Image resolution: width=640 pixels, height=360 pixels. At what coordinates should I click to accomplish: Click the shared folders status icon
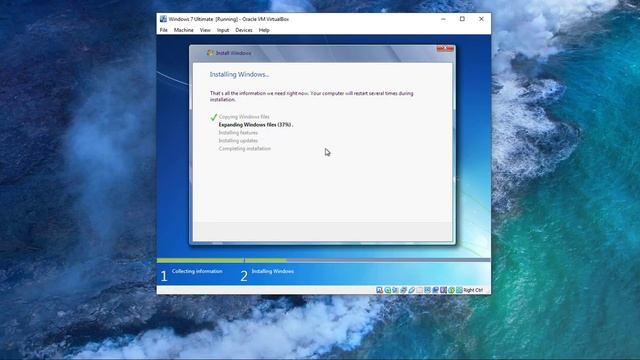pyautogui.click(x=419, y=290)
